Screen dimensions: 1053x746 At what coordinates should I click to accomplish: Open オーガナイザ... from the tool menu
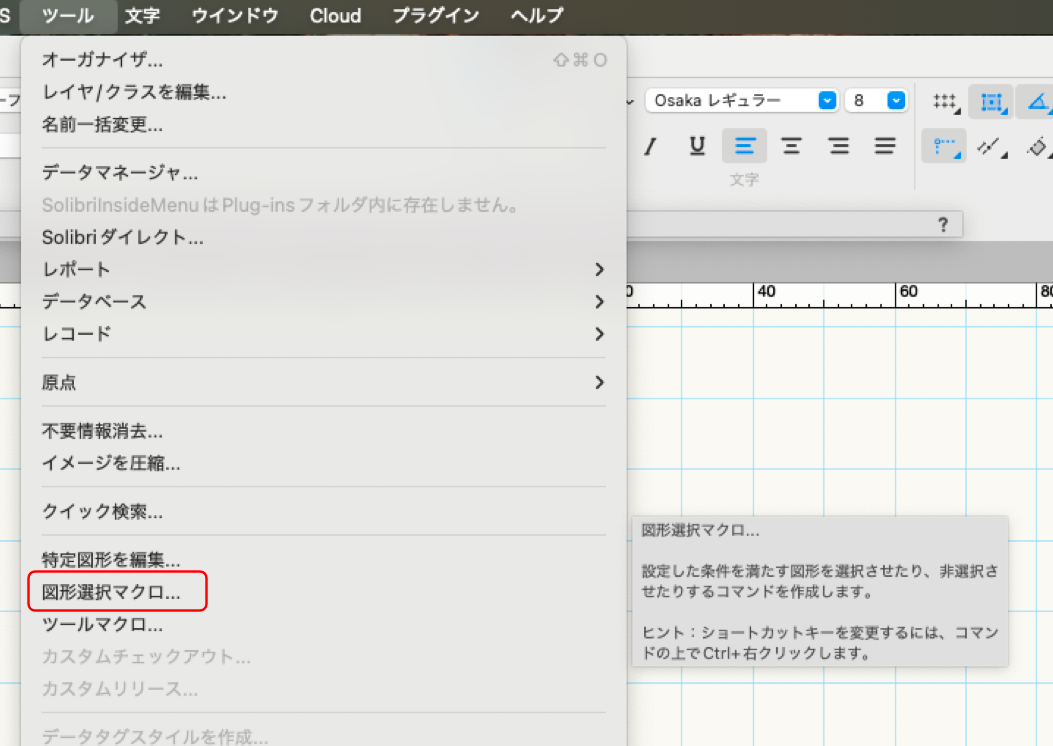(102, 60)
